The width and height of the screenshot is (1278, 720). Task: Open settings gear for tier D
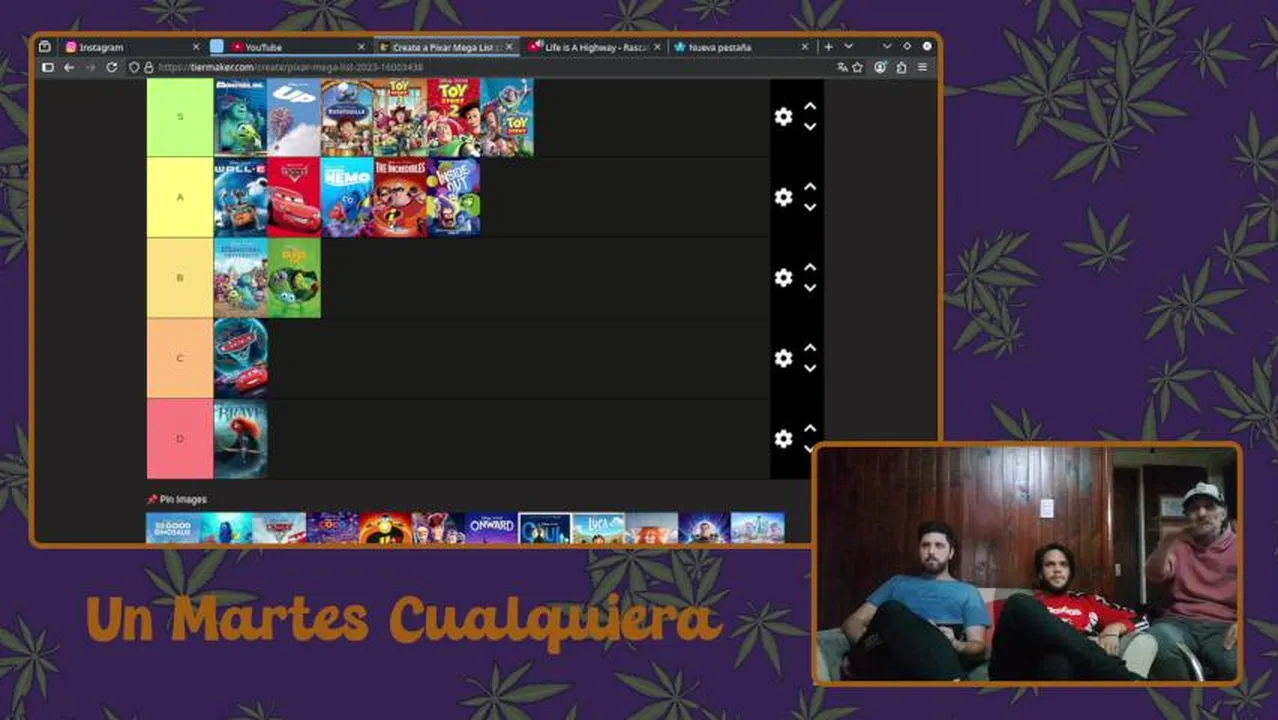click(783, 439)
